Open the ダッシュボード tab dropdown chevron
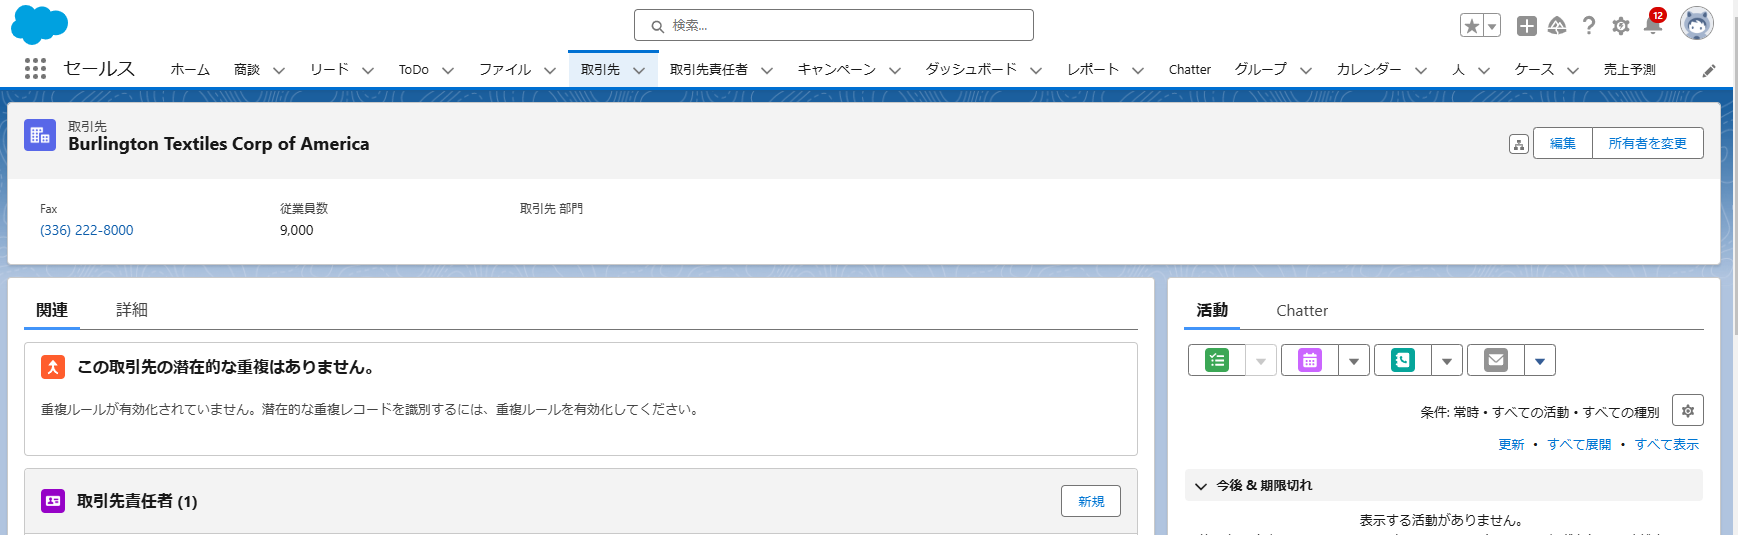Image resolution: width=1738 pixels, height=535 pixels. click(1036, 70)
